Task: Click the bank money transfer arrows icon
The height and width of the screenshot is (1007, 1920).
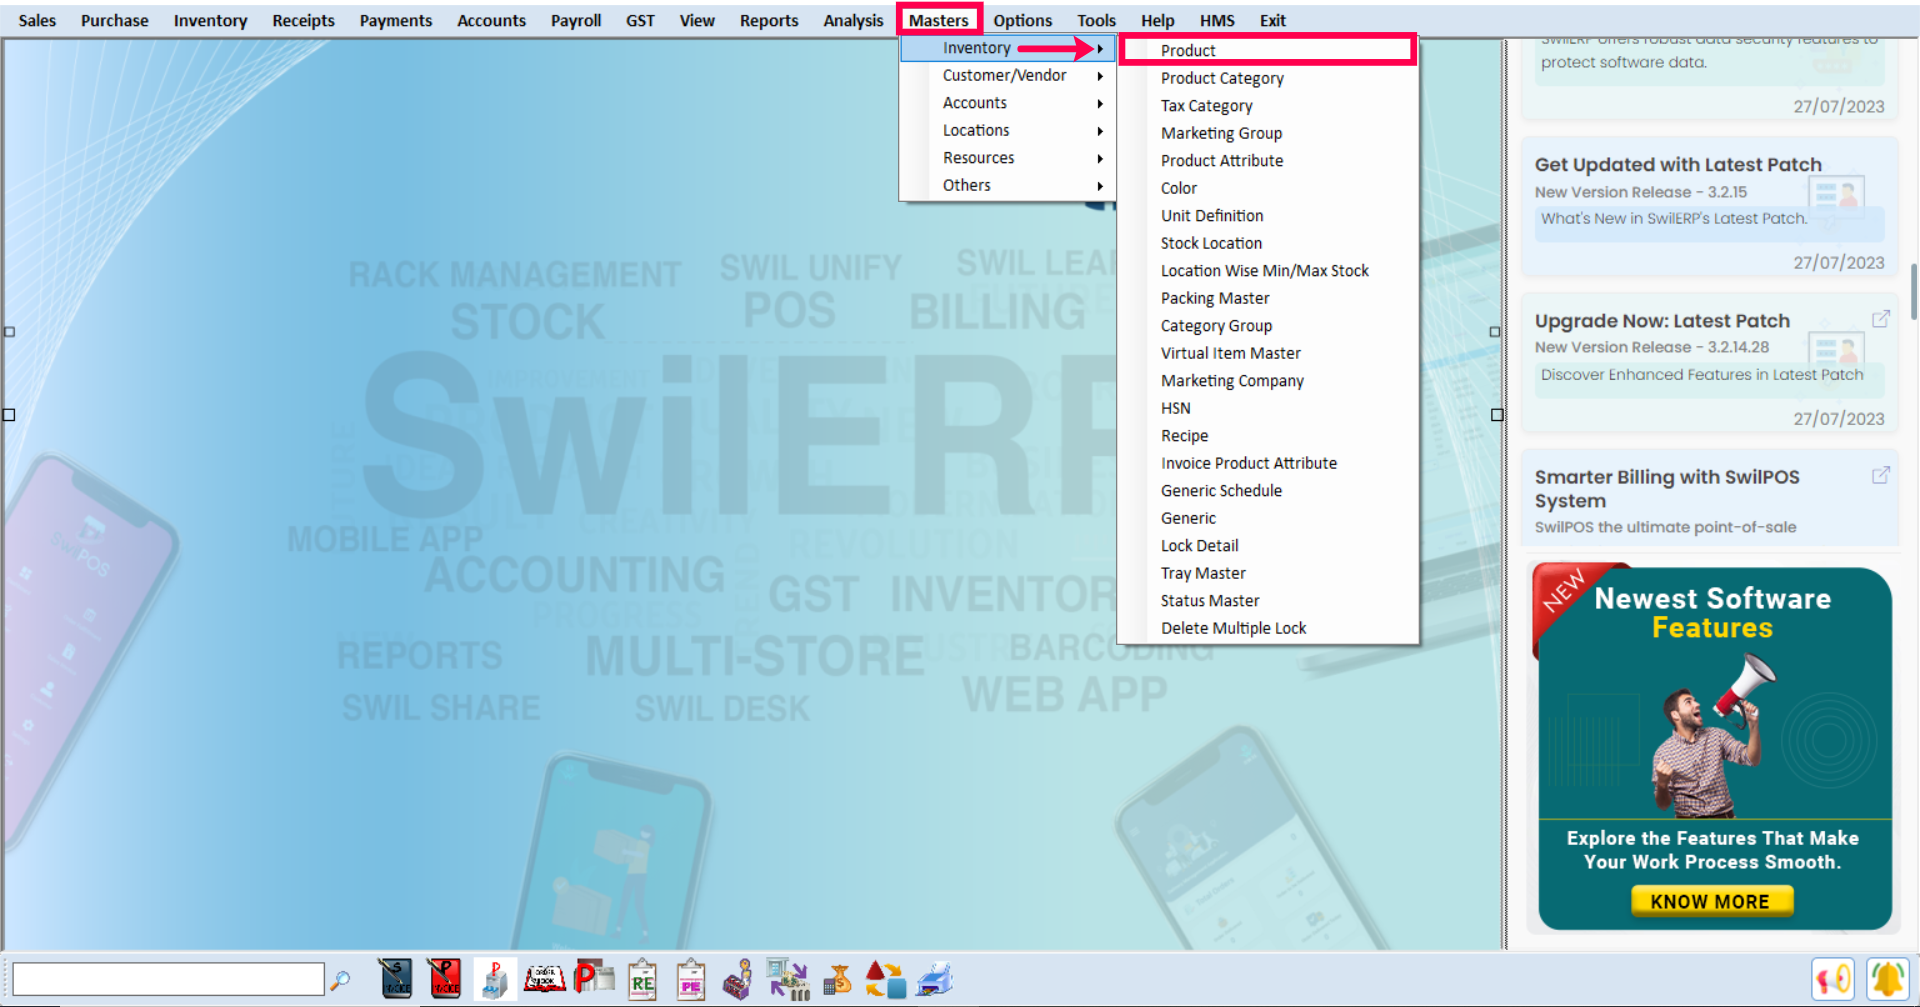Action: click(788, 979)
